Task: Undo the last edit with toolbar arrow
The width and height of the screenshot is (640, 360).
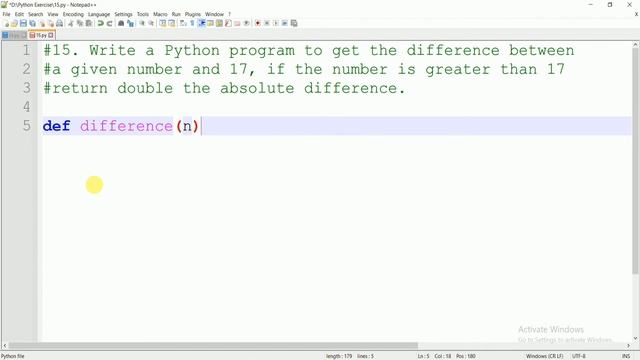Action: click(100, 23)
